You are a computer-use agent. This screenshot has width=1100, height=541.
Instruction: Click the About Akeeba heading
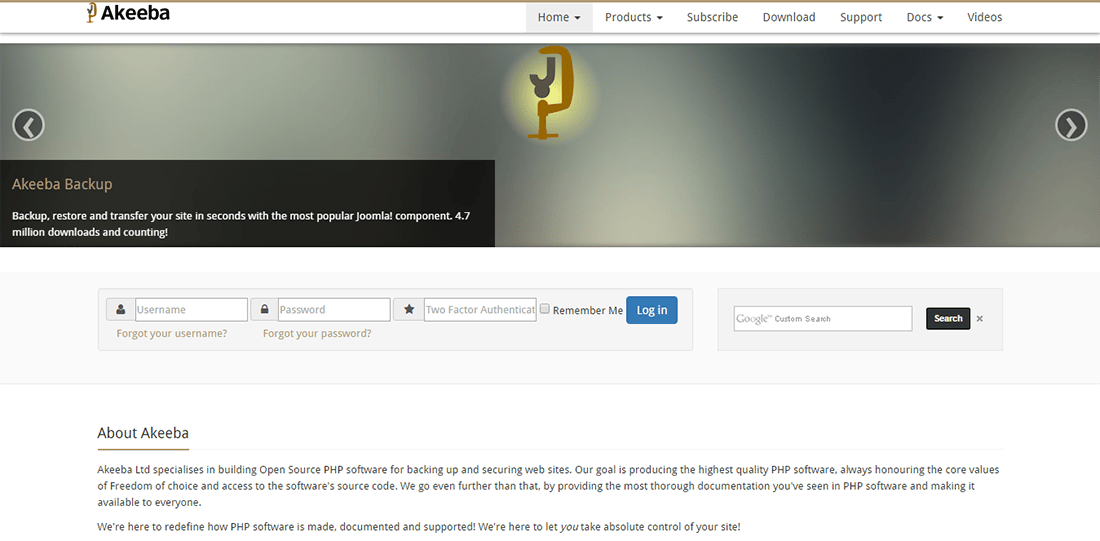[x=143, y=433]
